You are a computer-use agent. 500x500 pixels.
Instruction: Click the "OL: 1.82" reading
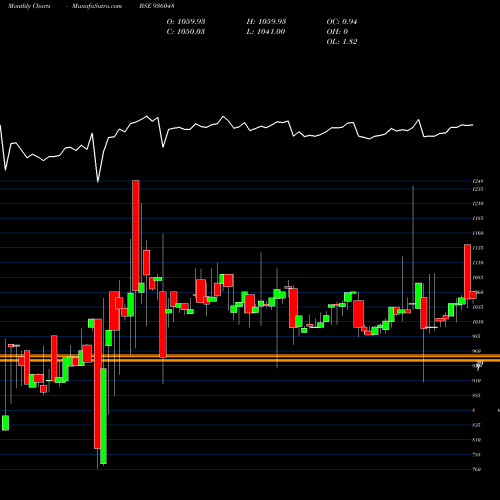pos(342,42)
